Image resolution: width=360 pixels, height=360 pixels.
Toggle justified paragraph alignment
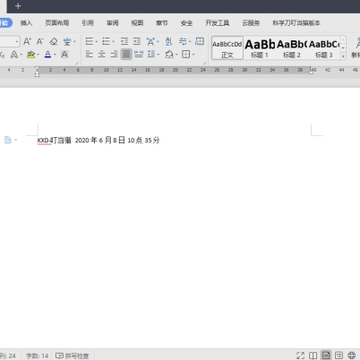tap(126, 54)
